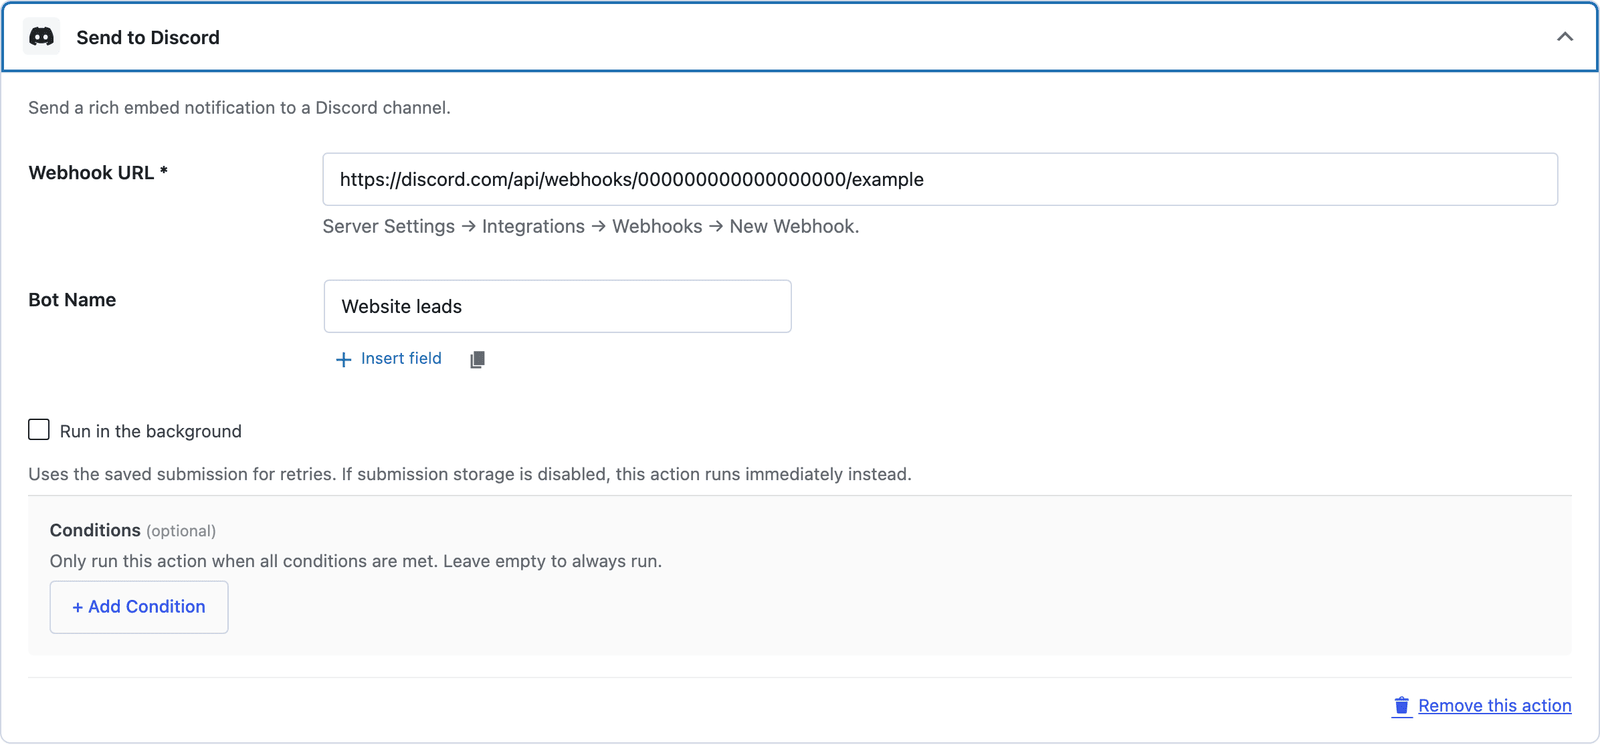Viewport: 1600px width, 745px height.
Task: Click the plus icon beside Insert field
Action: 343,359
